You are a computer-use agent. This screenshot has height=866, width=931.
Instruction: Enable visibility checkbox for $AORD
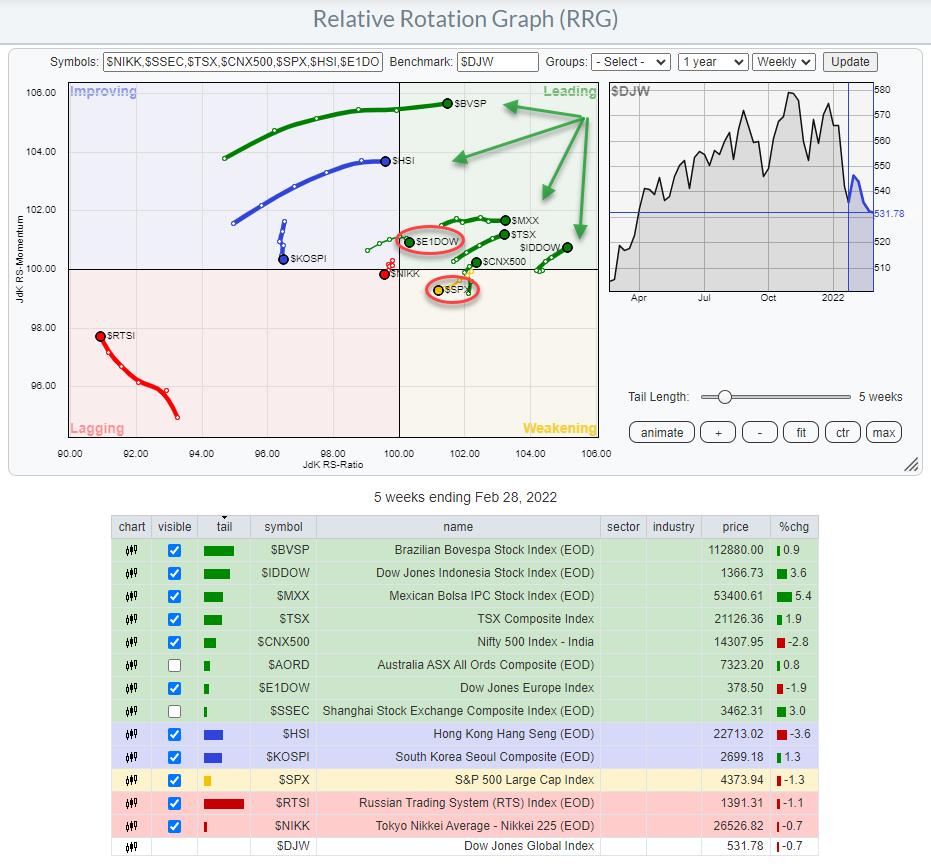tap(175, 665)
